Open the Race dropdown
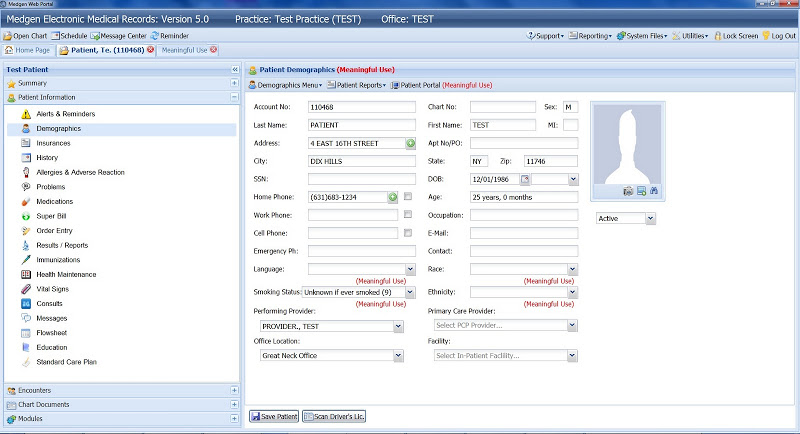The height and width of the screenshot is (434, 800). click(572, 269)
